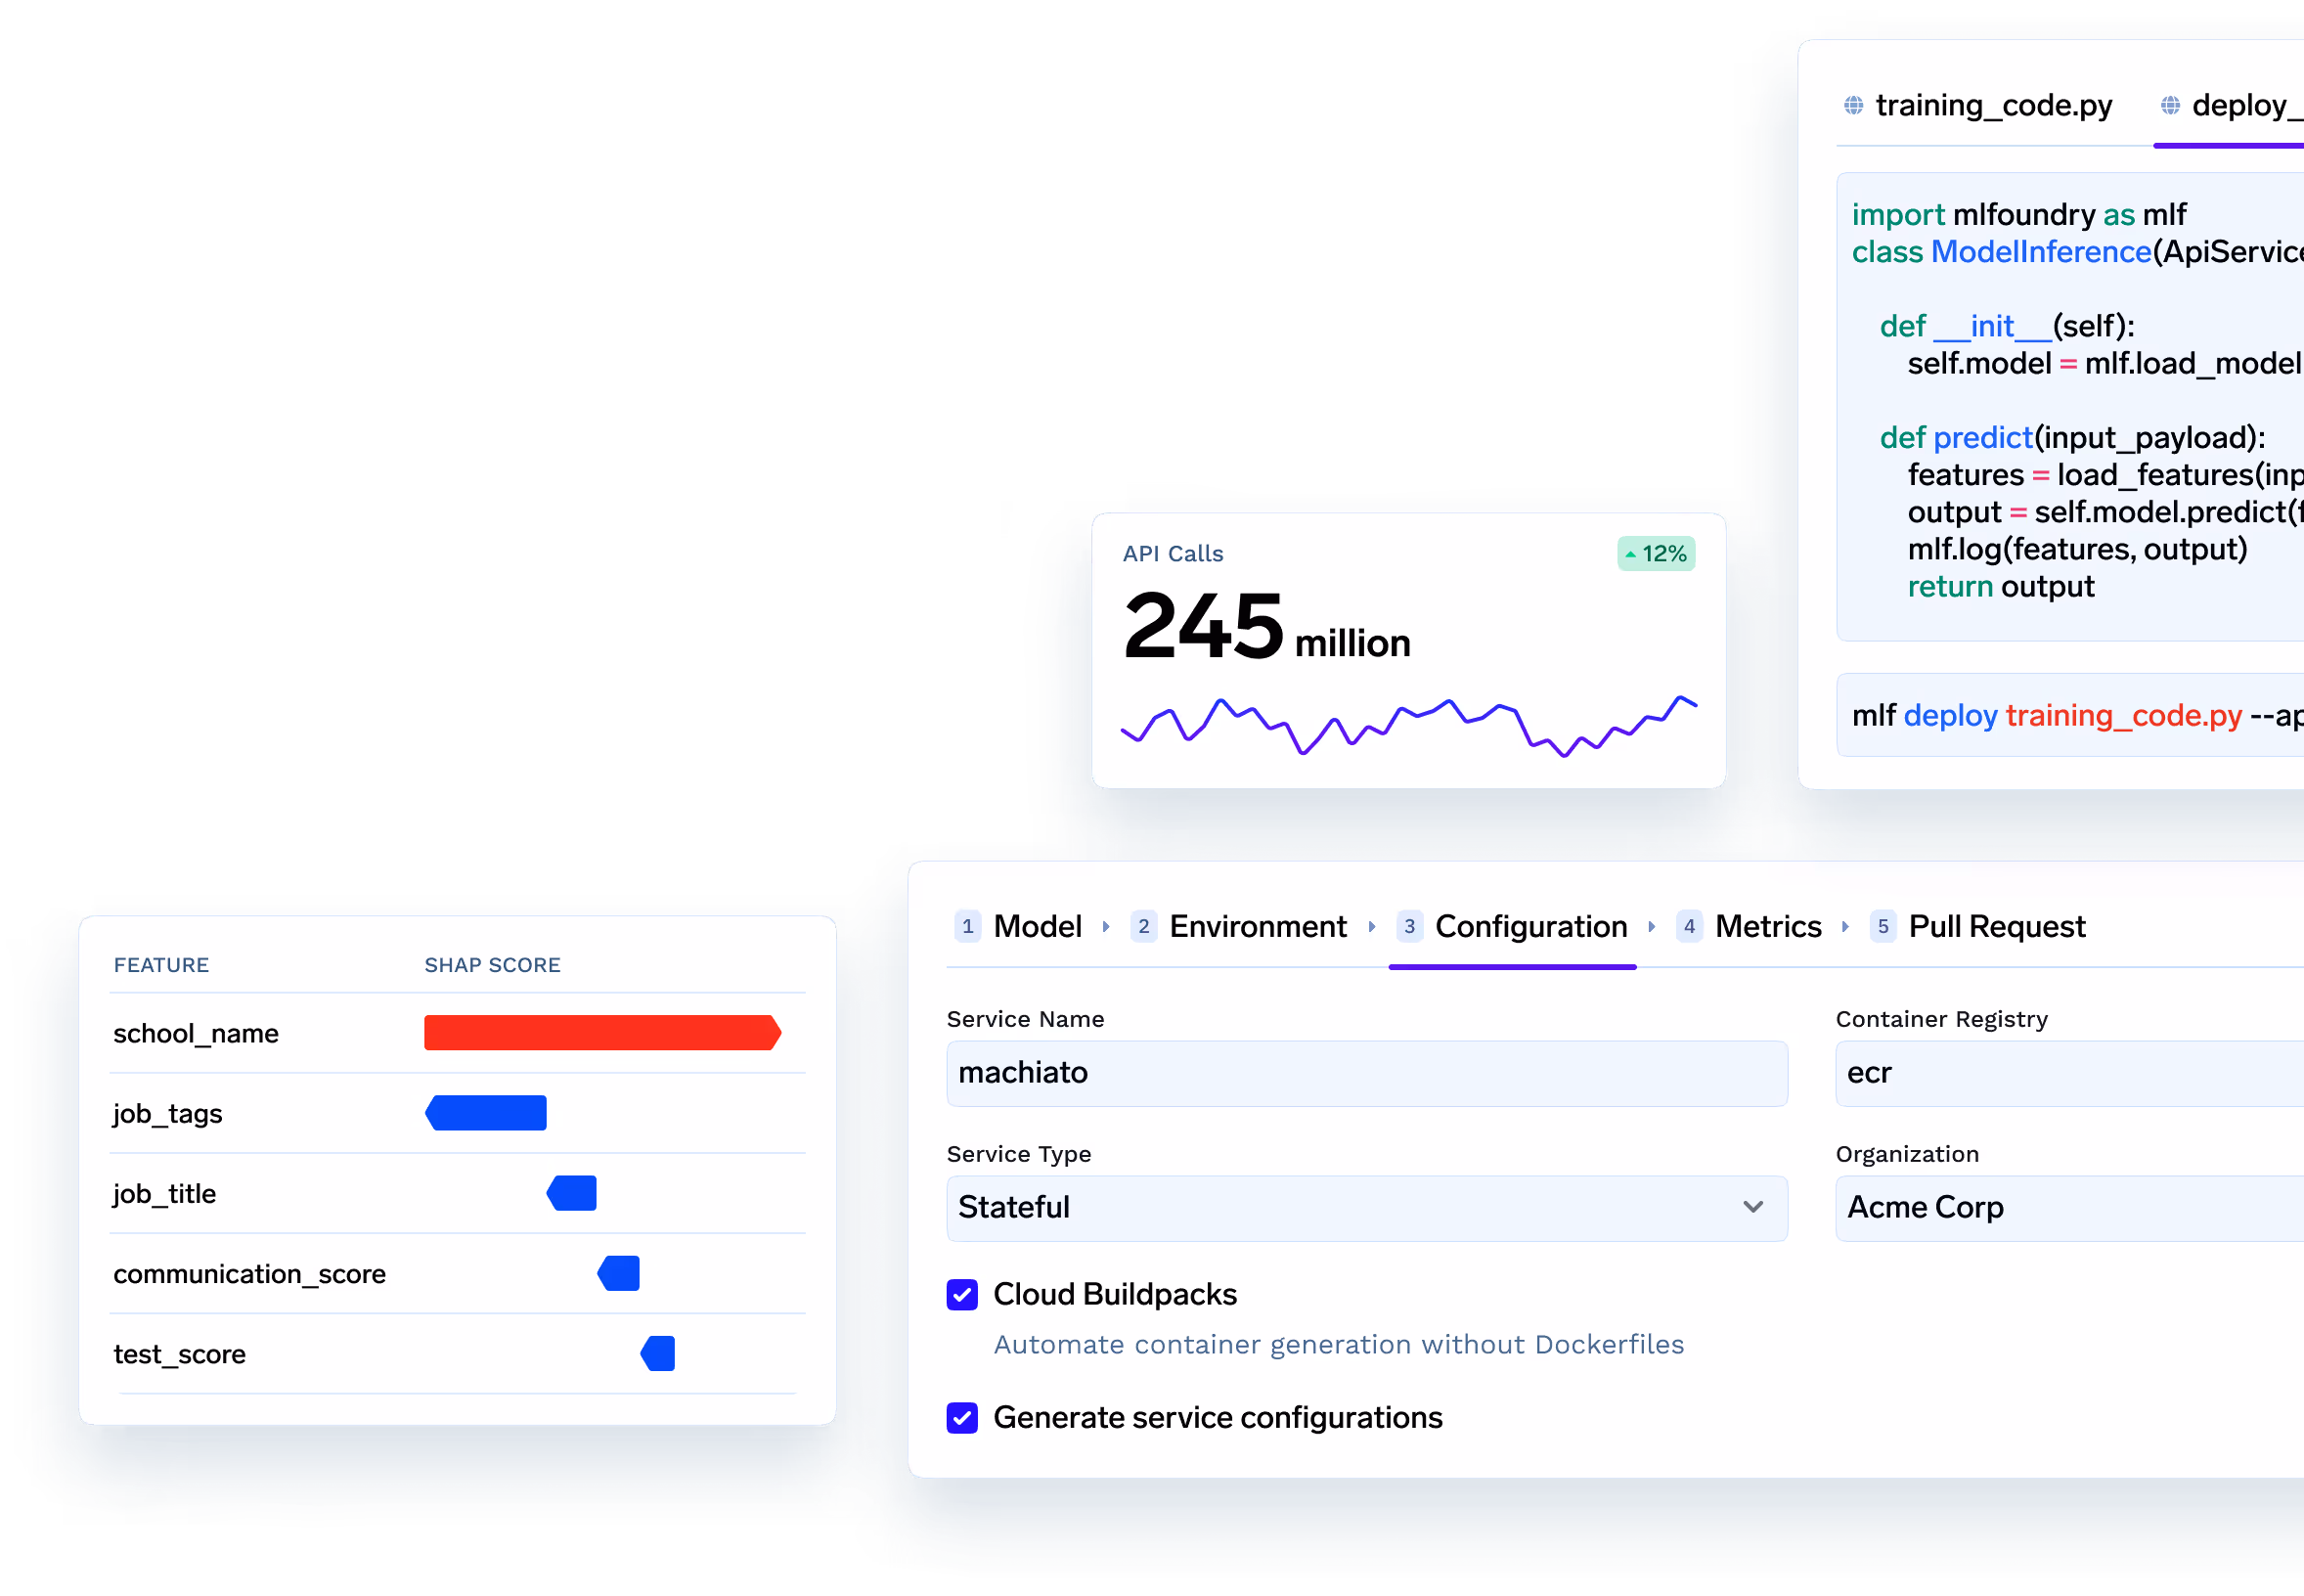The height and width of the screenshot is (1596, 2304).
Task: Click globe icon on deploy tab
Action: click(2169, 105)
